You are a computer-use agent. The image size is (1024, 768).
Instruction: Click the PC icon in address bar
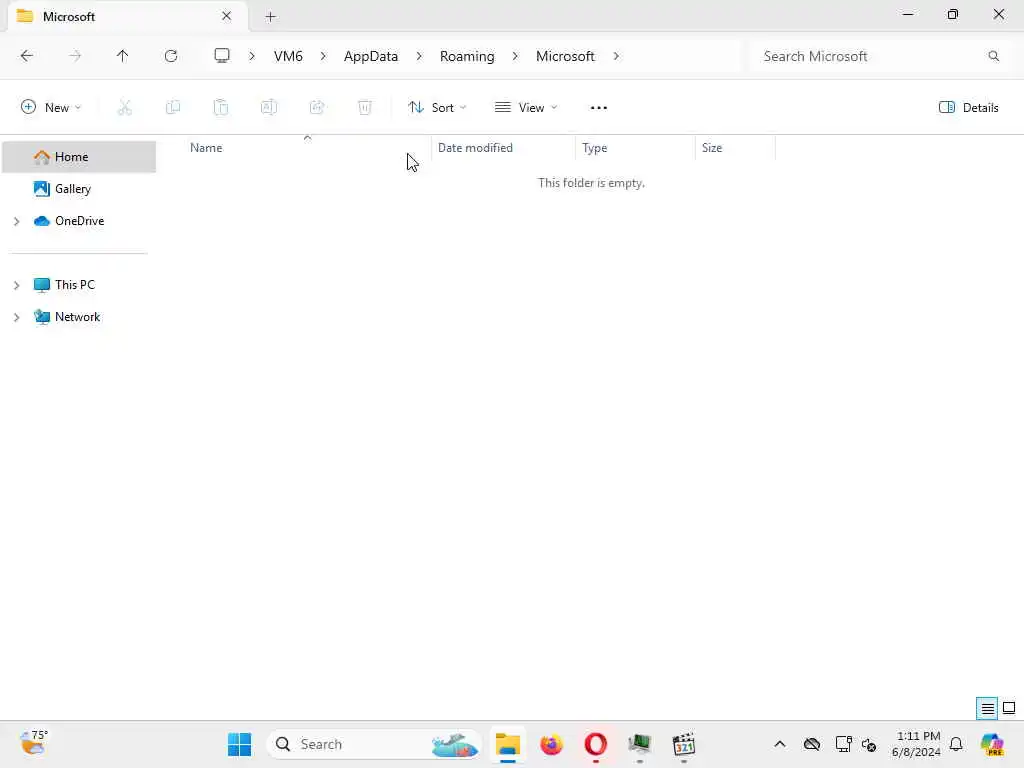click(x=222, y=56)
